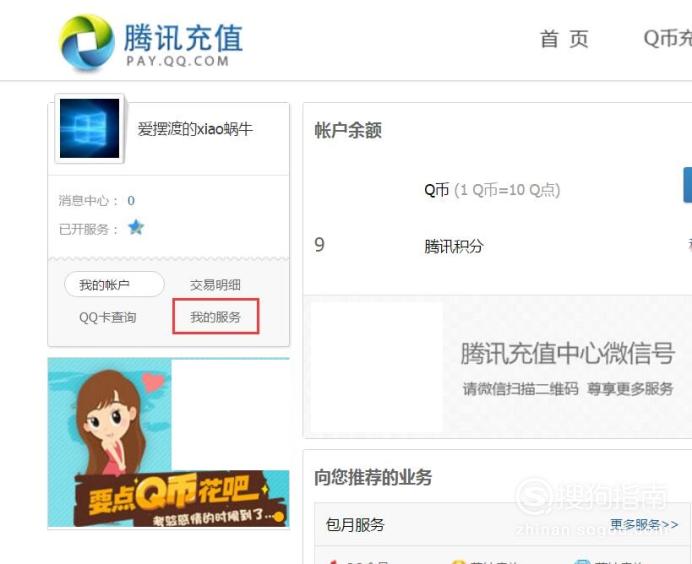
Task: Click the username 爱摆渡的xiao蜗牛
Action: 195,129
